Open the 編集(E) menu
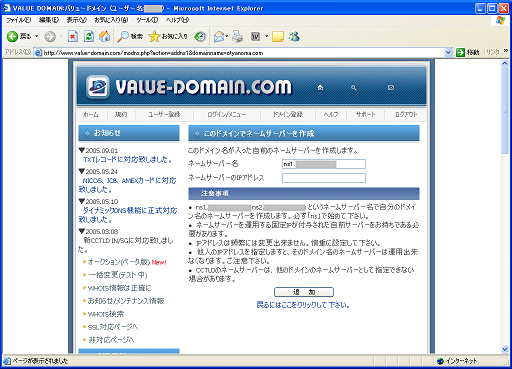The image size is (512, 369). tap(49, 20)
